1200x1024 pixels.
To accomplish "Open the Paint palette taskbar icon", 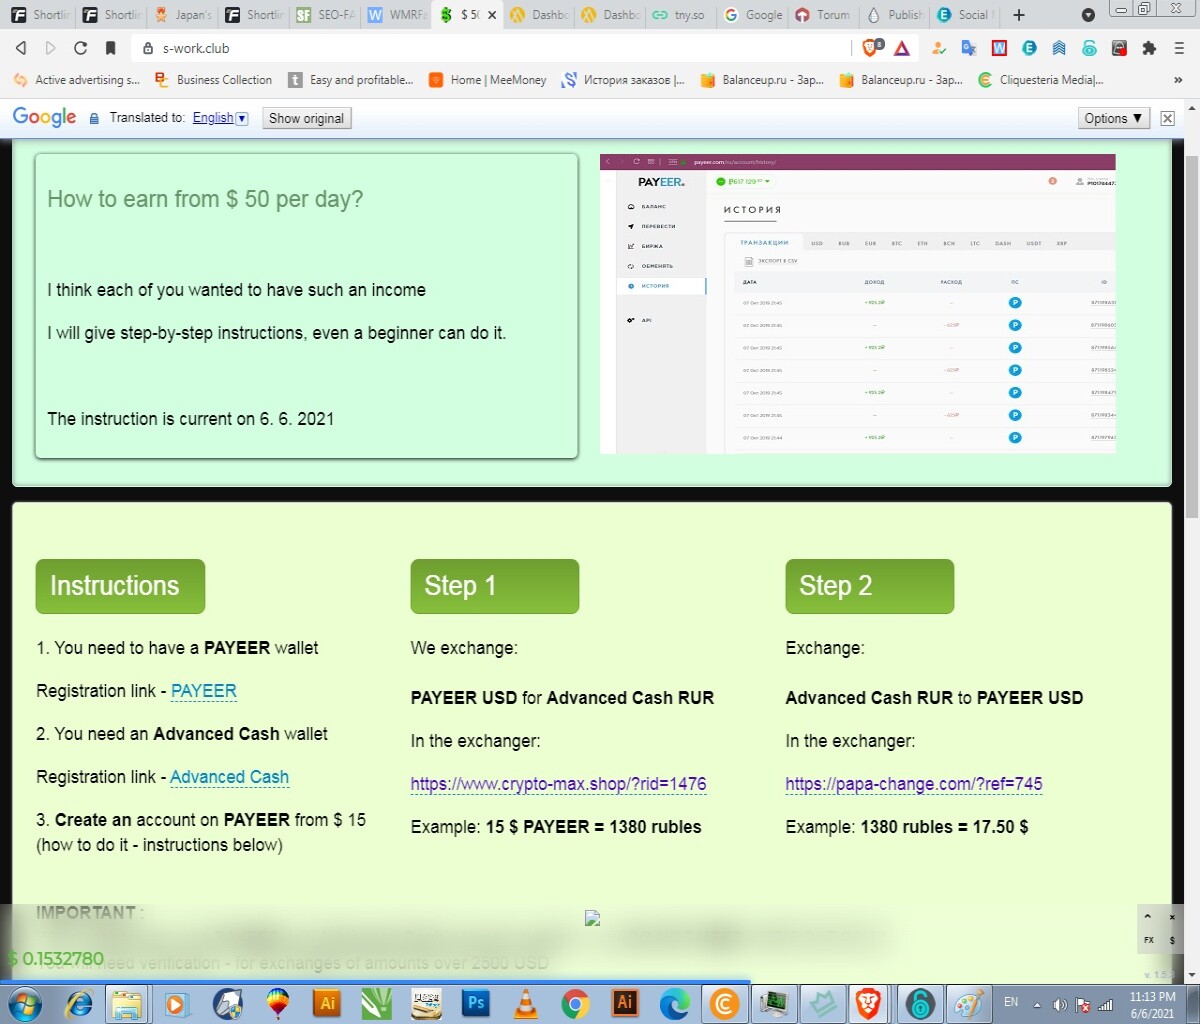I will point(967,1003).
